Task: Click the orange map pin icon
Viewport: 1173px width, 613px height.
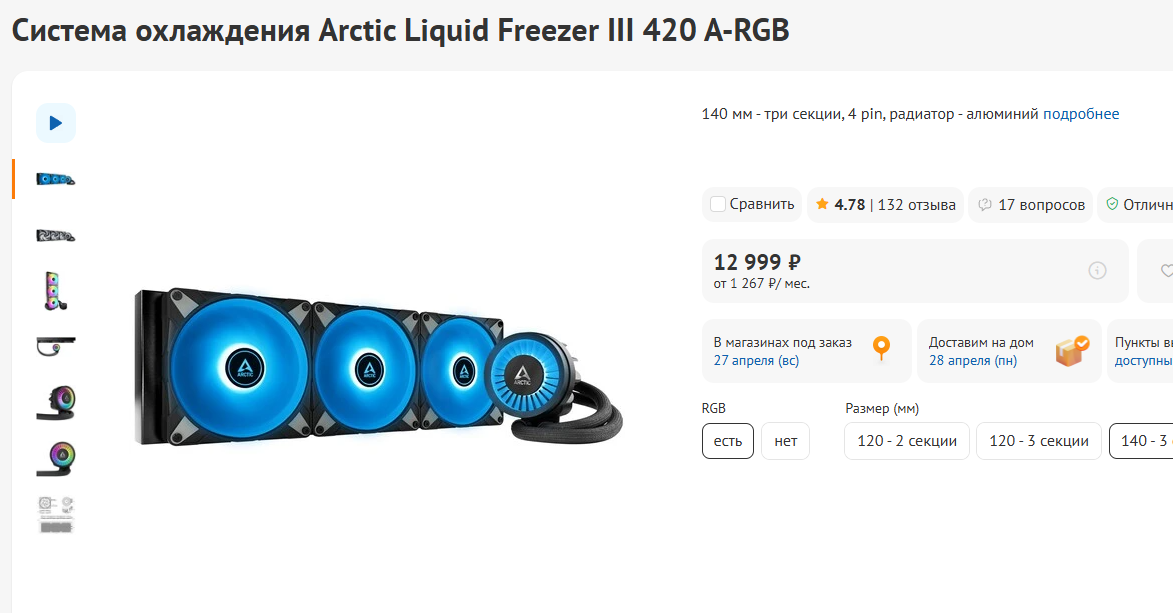Action: [x=882, y=349]
